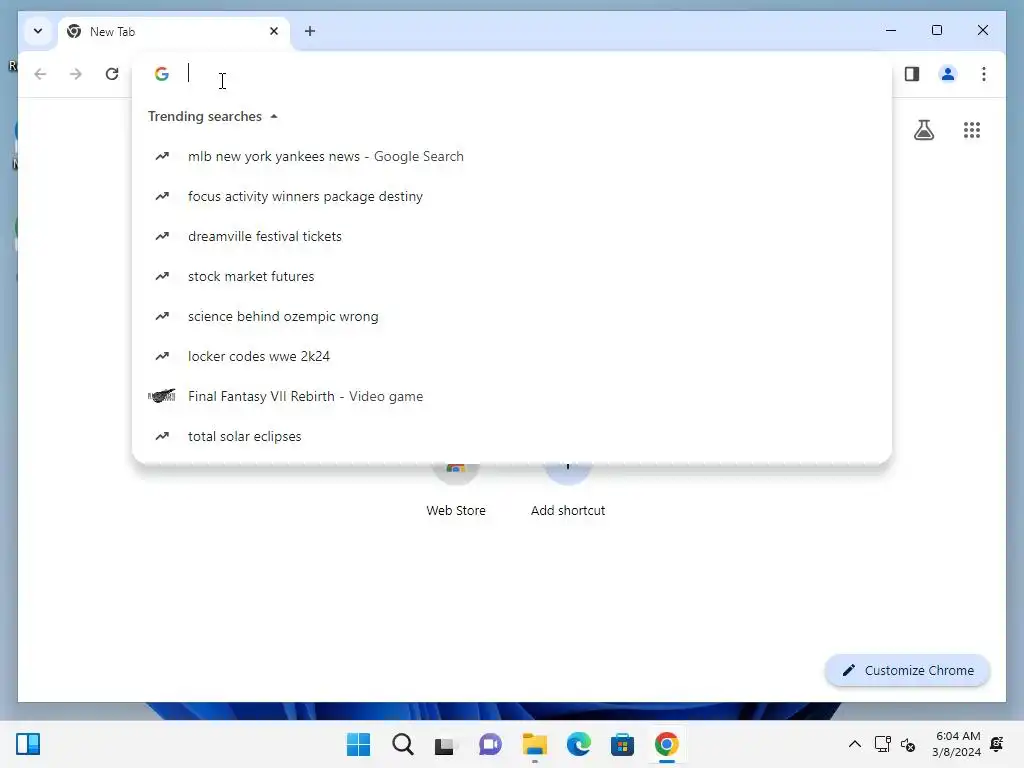Viewport: 1024px width, 768px height.
Task: Click trending arrow icon beside stock market futures
Action: pos(162,276)
